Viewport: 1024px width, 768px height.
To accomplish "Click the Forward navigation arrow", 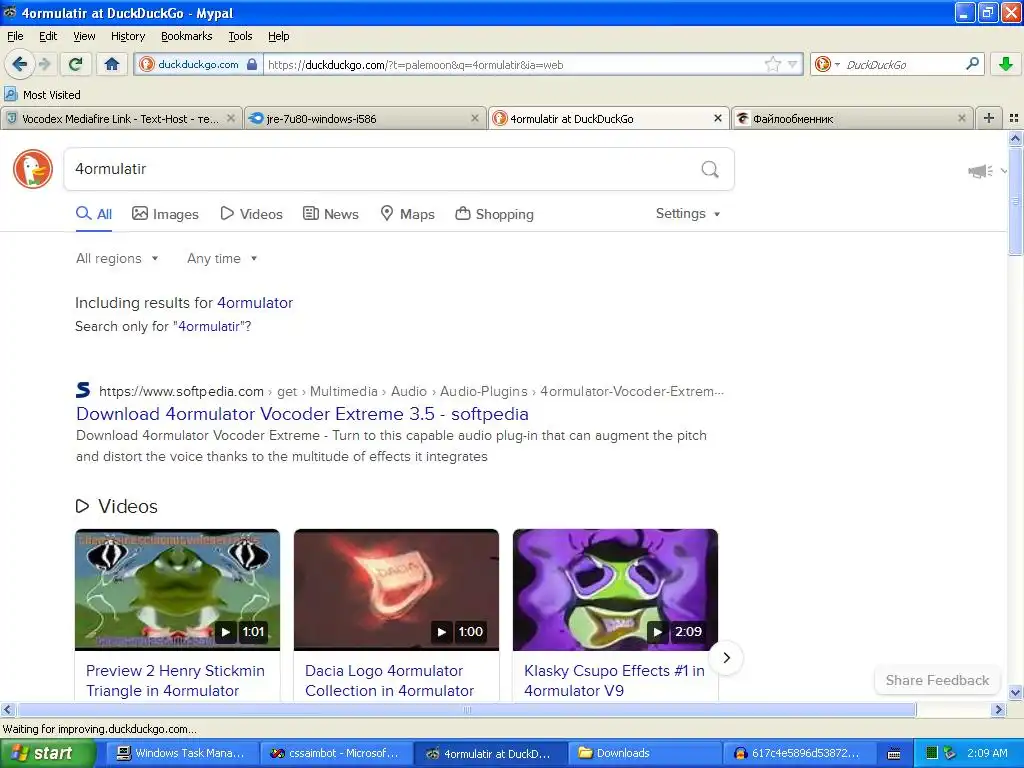I will pyautogui.click(x=45, y=64).
